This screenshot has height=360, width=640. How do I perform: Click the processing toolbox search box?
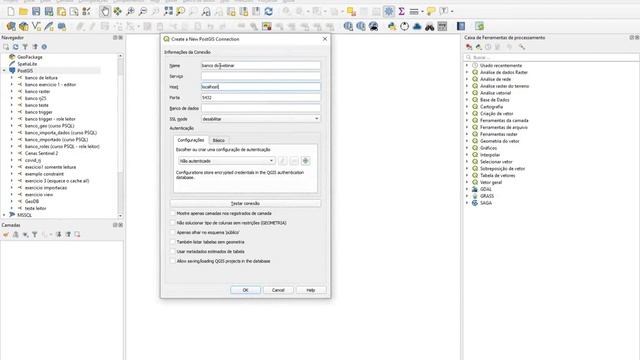[551, 57]
